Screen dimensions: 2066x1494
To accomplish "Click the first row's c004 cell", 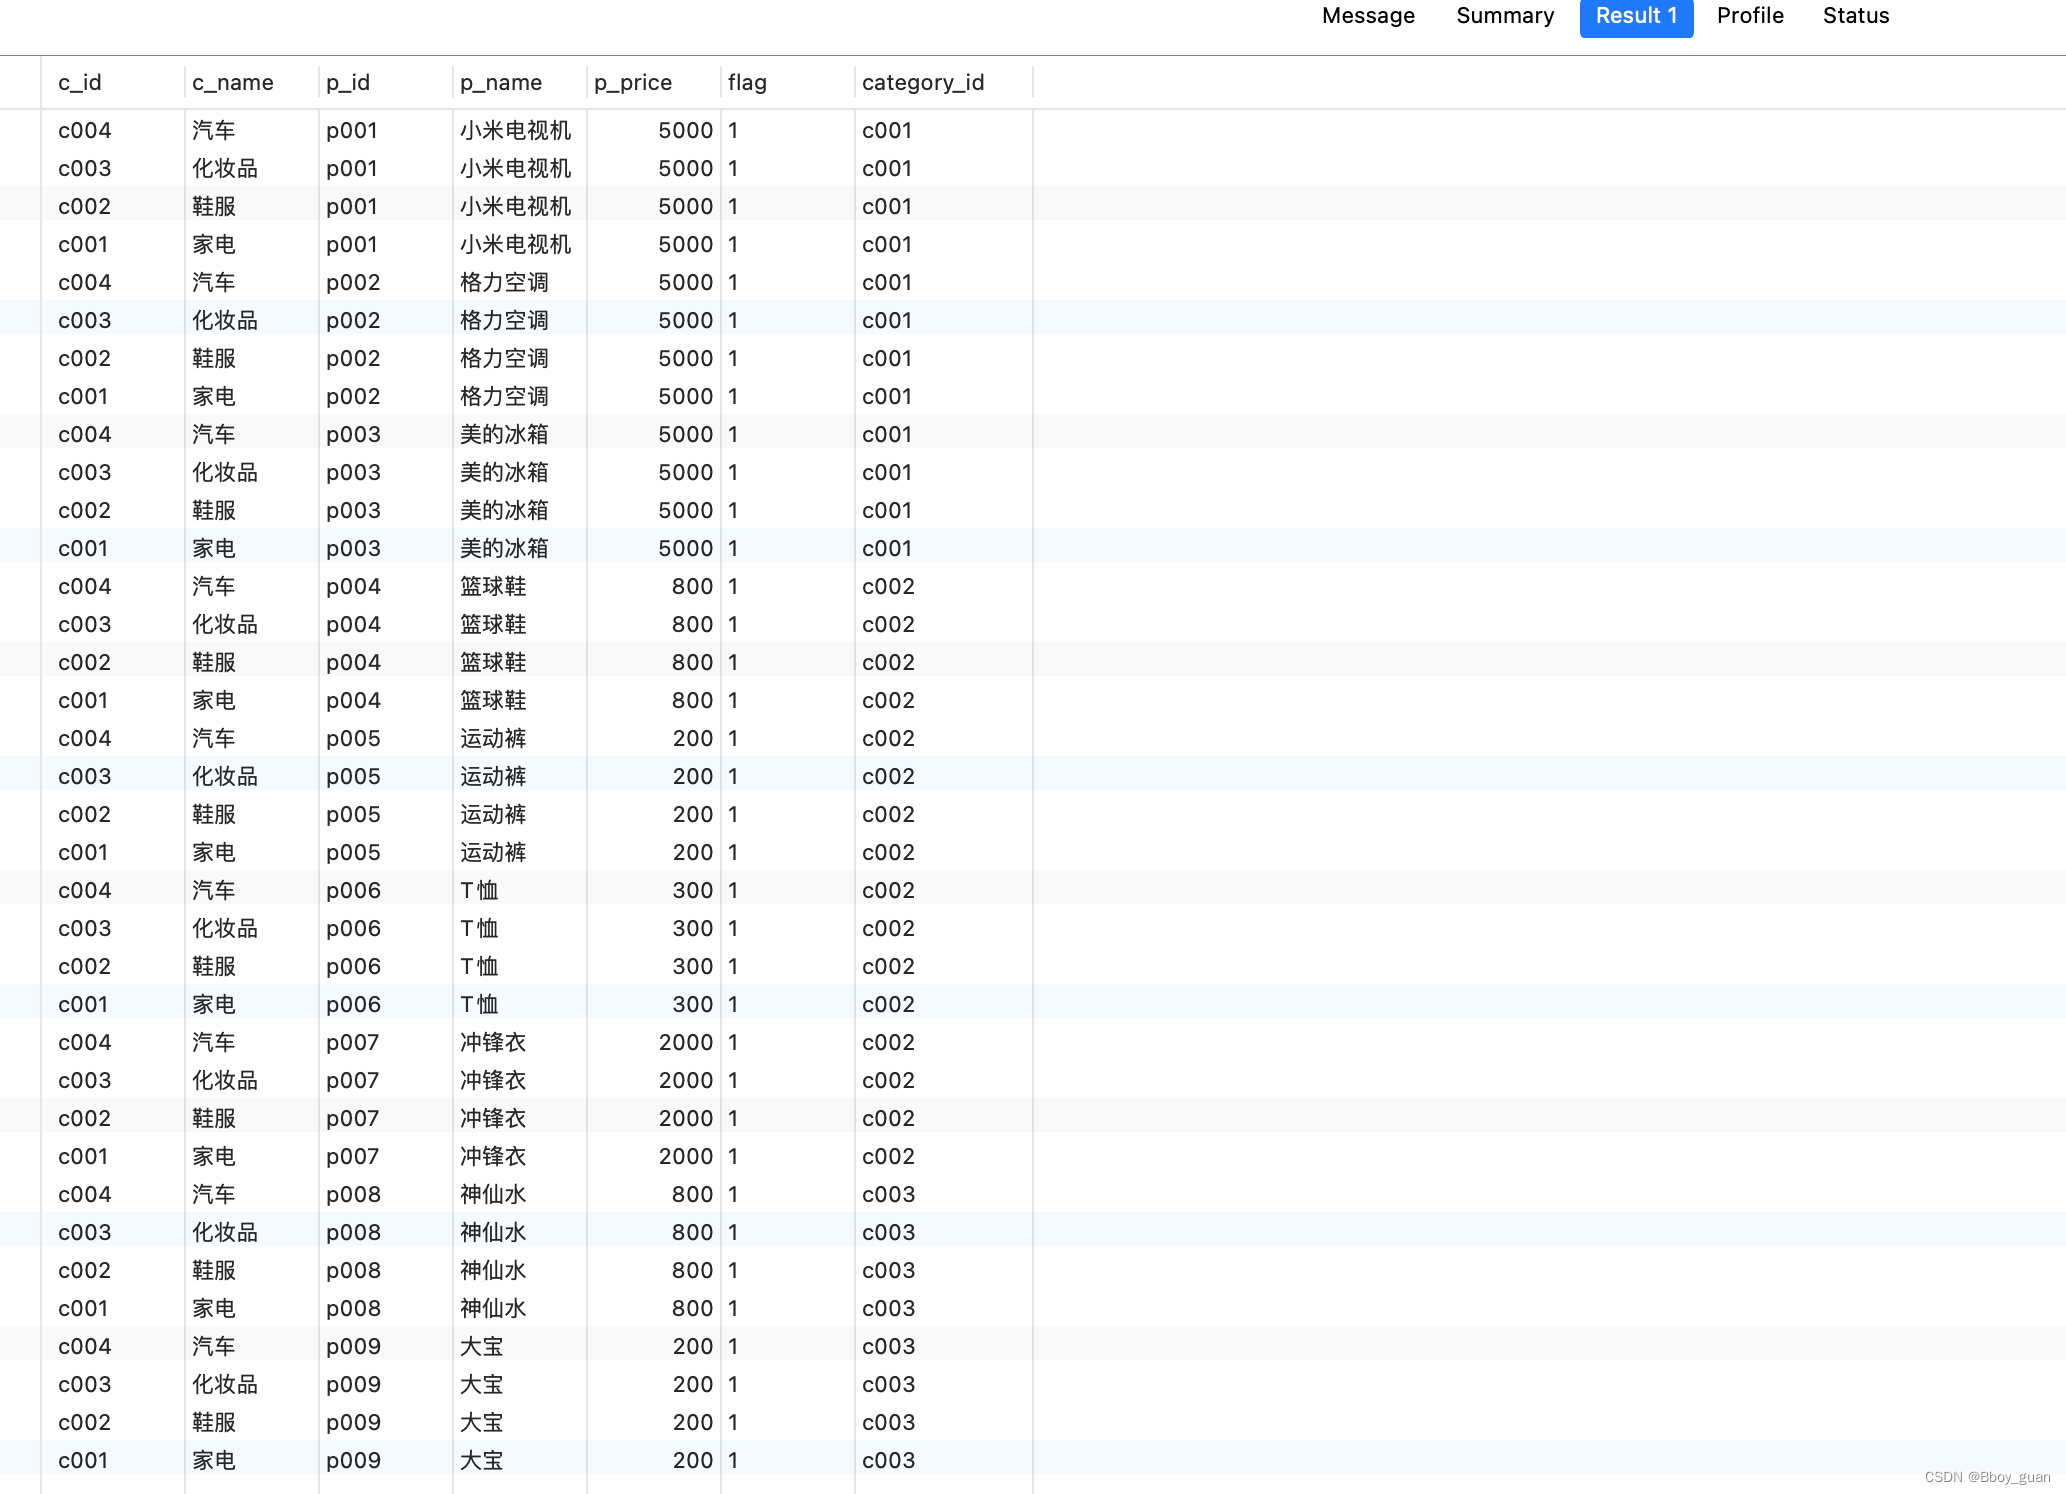I will click(84, 131).
